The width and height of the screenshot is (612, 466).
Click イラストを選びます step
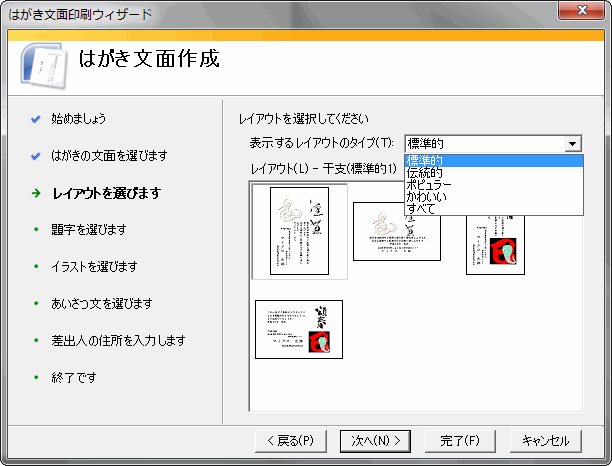[x=94, y=267]
